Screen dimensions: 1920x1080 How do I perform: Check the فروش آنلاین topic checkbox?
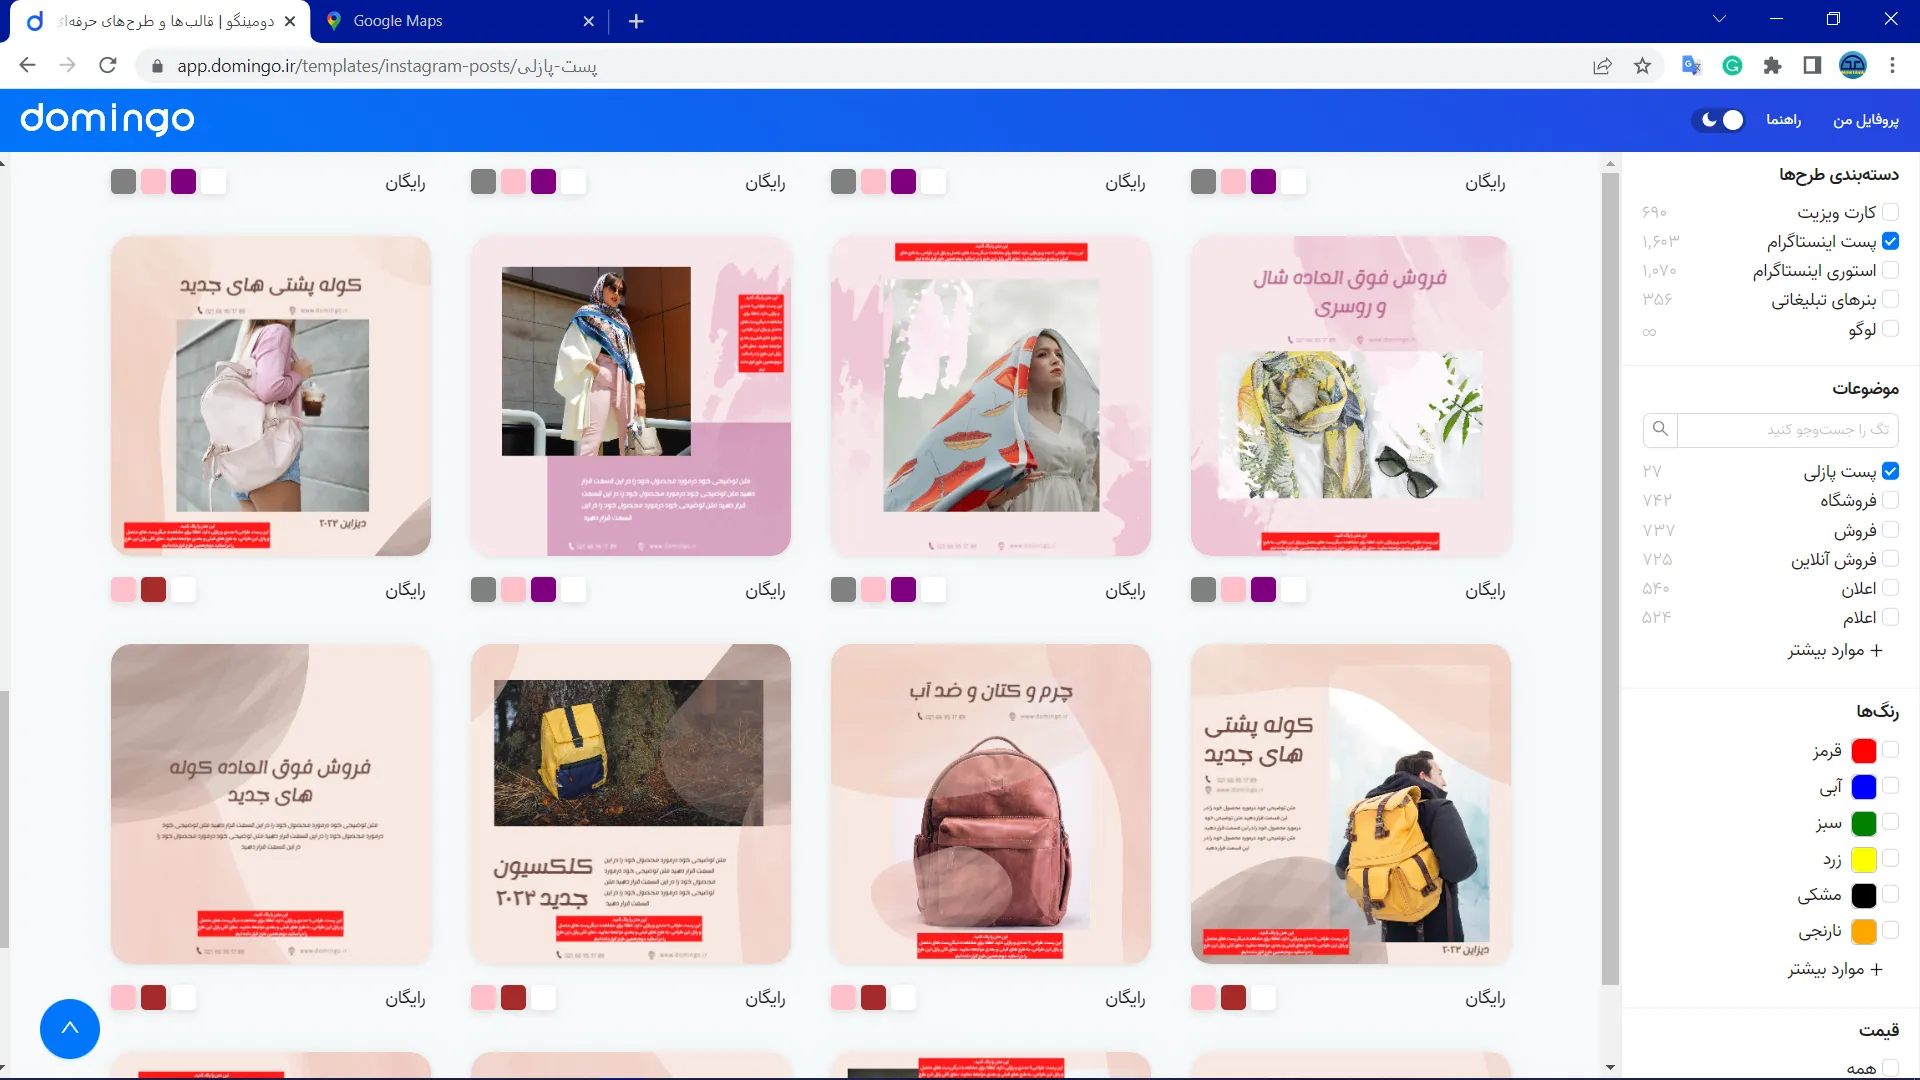pos(1890,558)
